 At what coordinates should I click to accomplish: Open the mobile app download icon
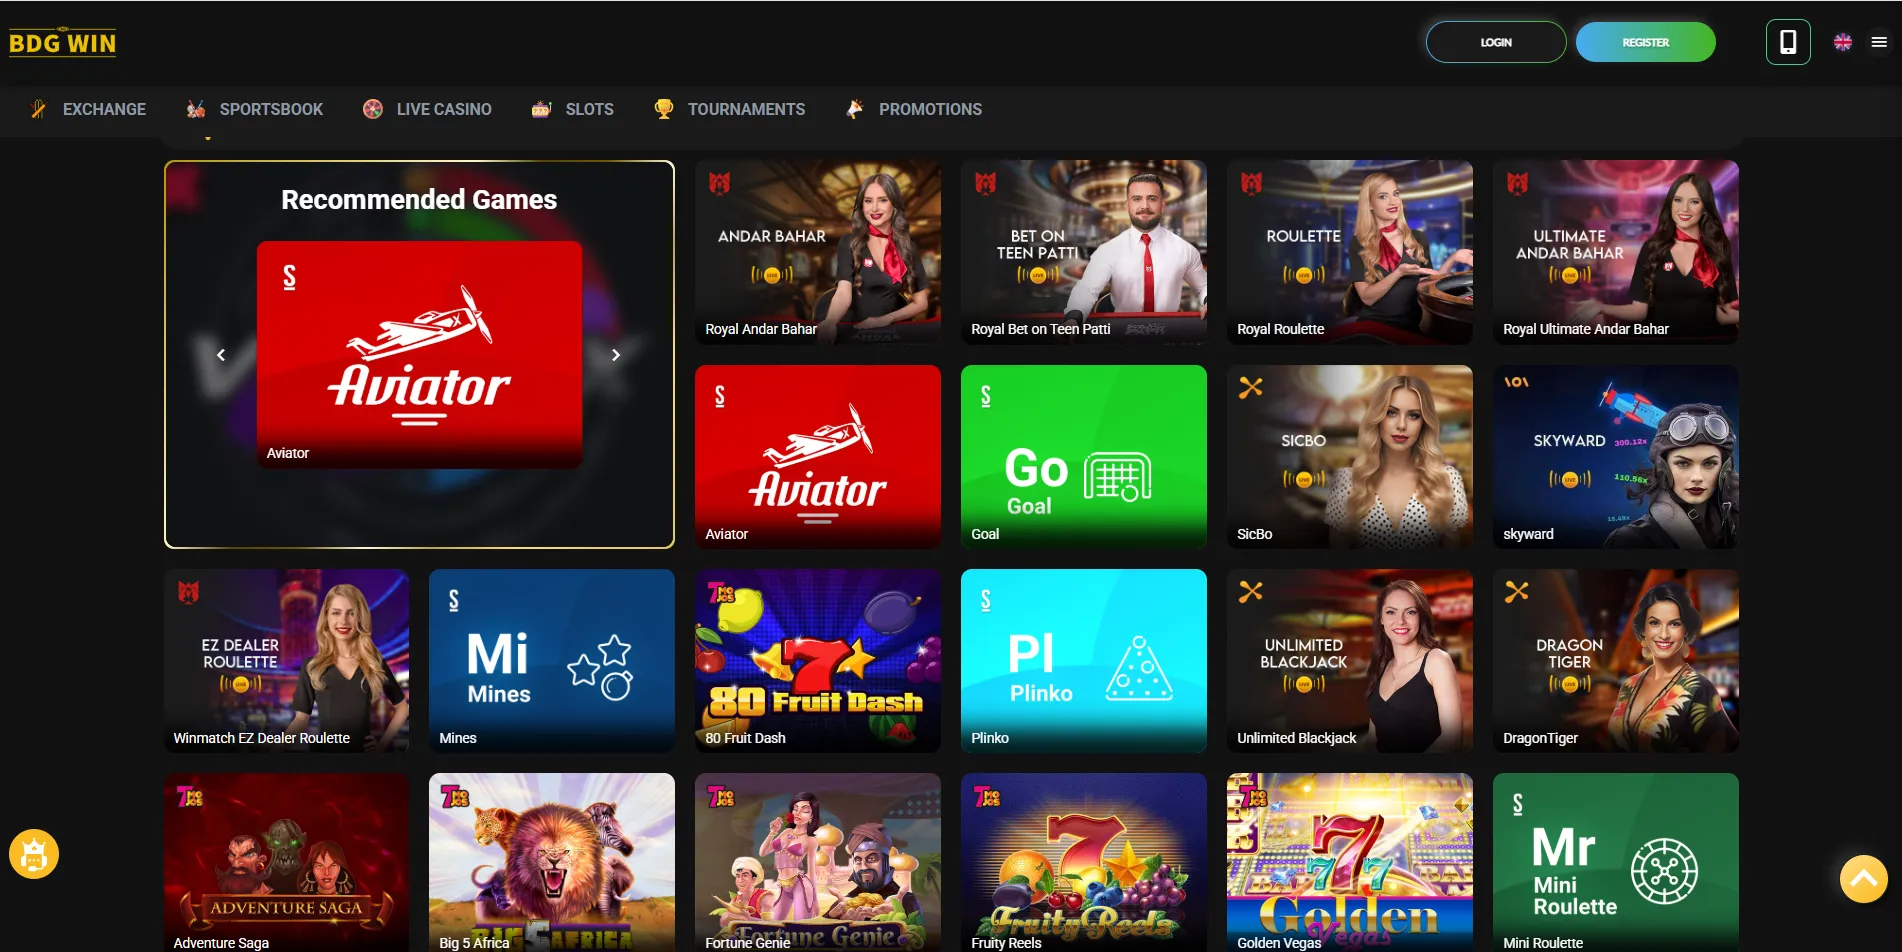tap(1788, 42)
